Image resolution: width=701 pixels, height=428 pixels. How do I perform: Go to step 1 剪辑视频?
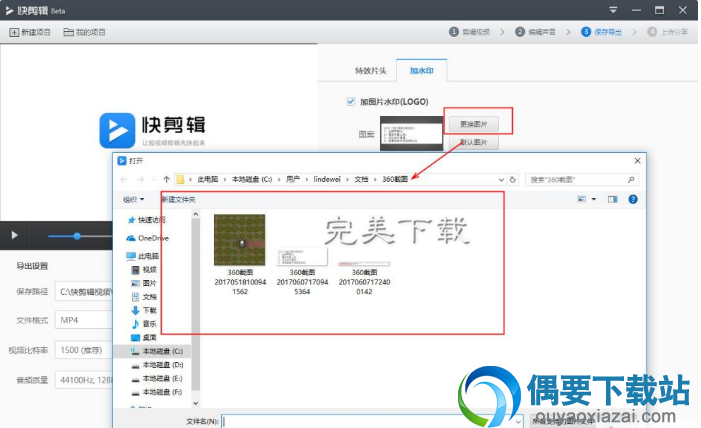point(469,32)
